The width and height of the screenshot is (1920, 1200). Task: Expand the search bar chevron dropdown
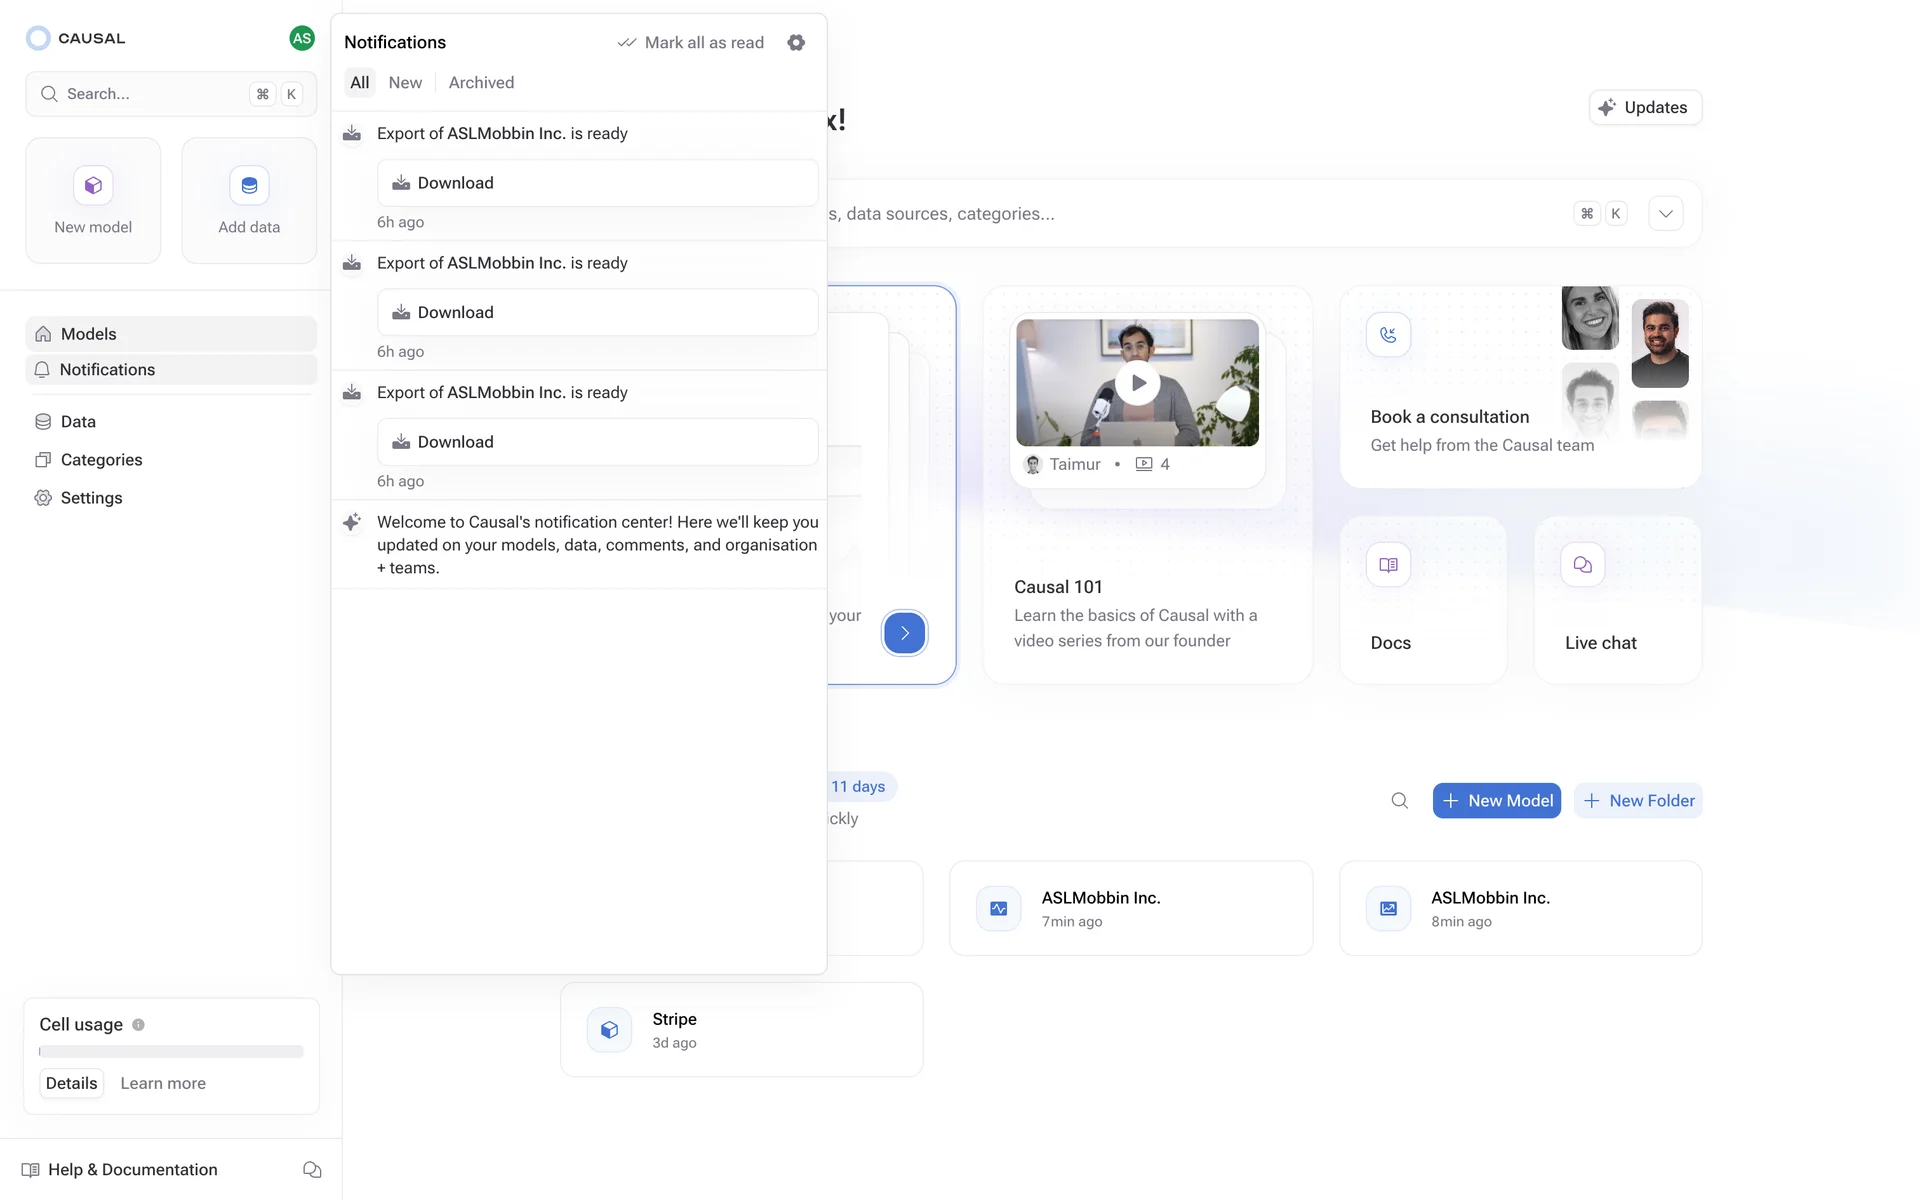coord(1665,213)
